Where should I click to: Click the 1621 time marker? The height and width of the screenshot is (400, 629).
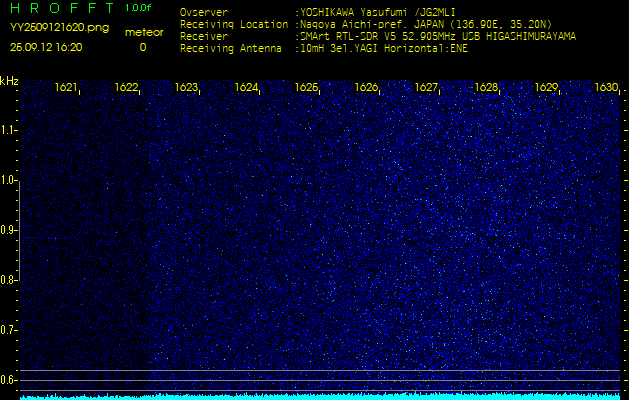(x=66, y=87)
